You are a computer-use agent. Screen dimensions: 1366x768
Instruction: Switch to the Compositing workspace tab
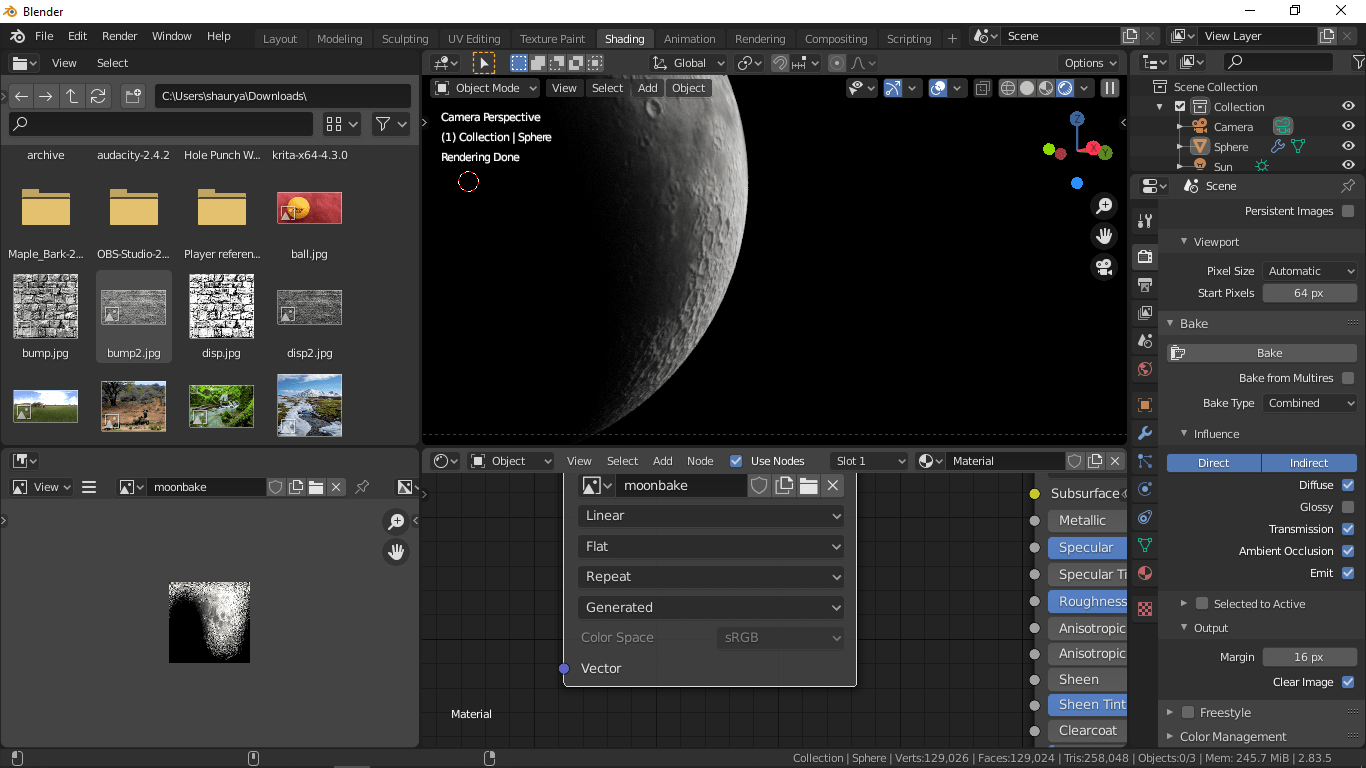coord(836,39)
